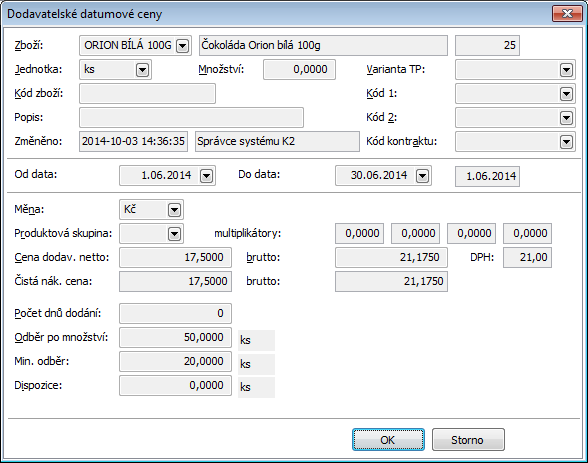This screenshot has width=588, height=463.
Task: Open the Od data date picker
Action: coord(207,175)
